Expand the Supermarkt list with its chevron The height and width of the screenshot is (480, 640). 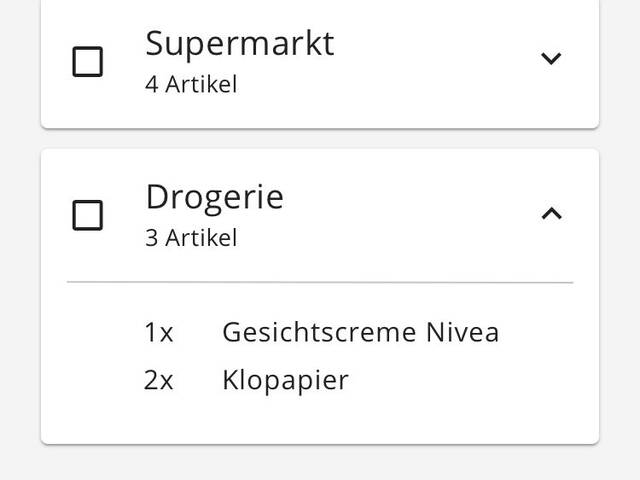[551, 59]
